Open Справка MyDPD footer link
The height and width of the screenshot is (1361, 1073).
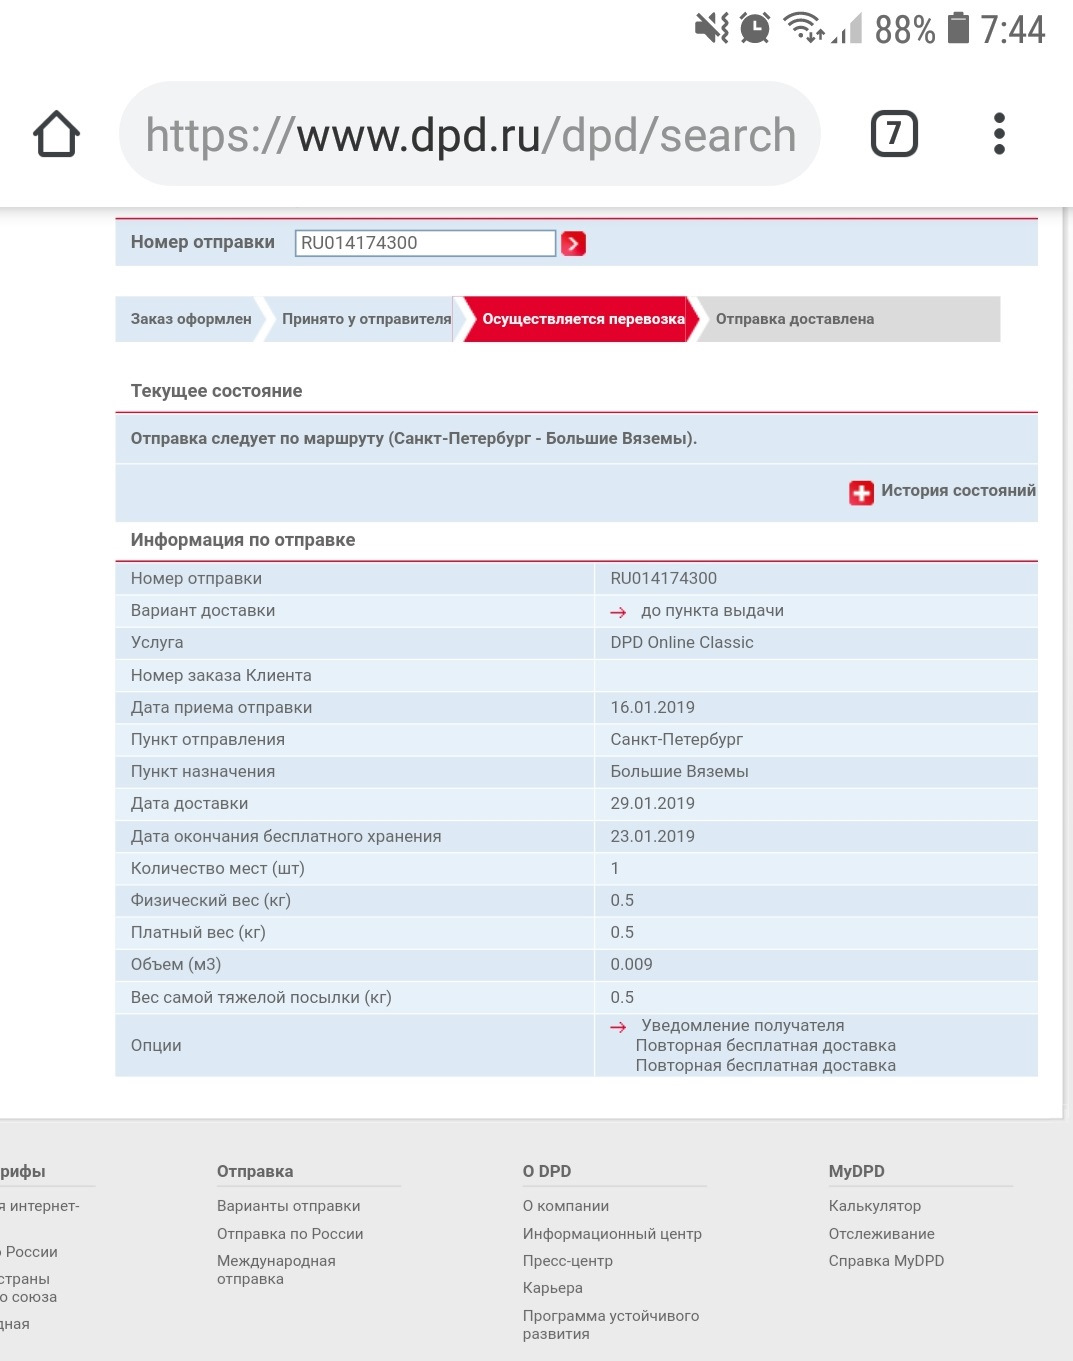coord(886,1261)
